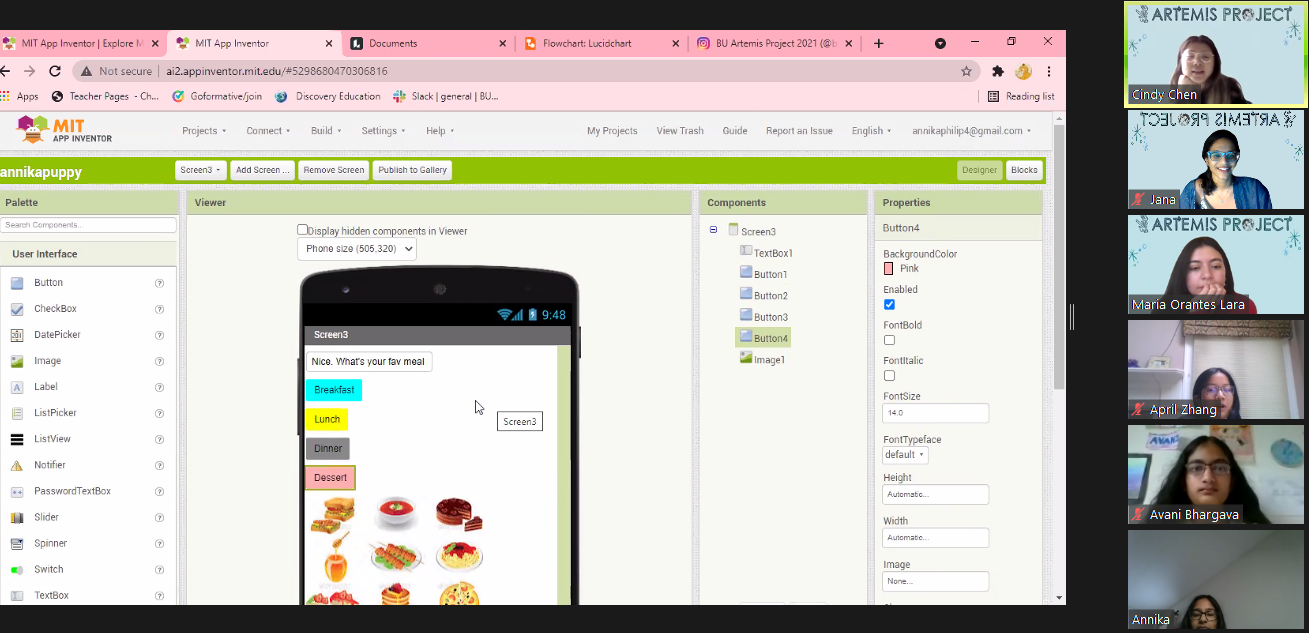1309x633 pixels.
Task: Open the FontTypeface default dropdown
Action: pyautogui.click(x=905, y=455)
